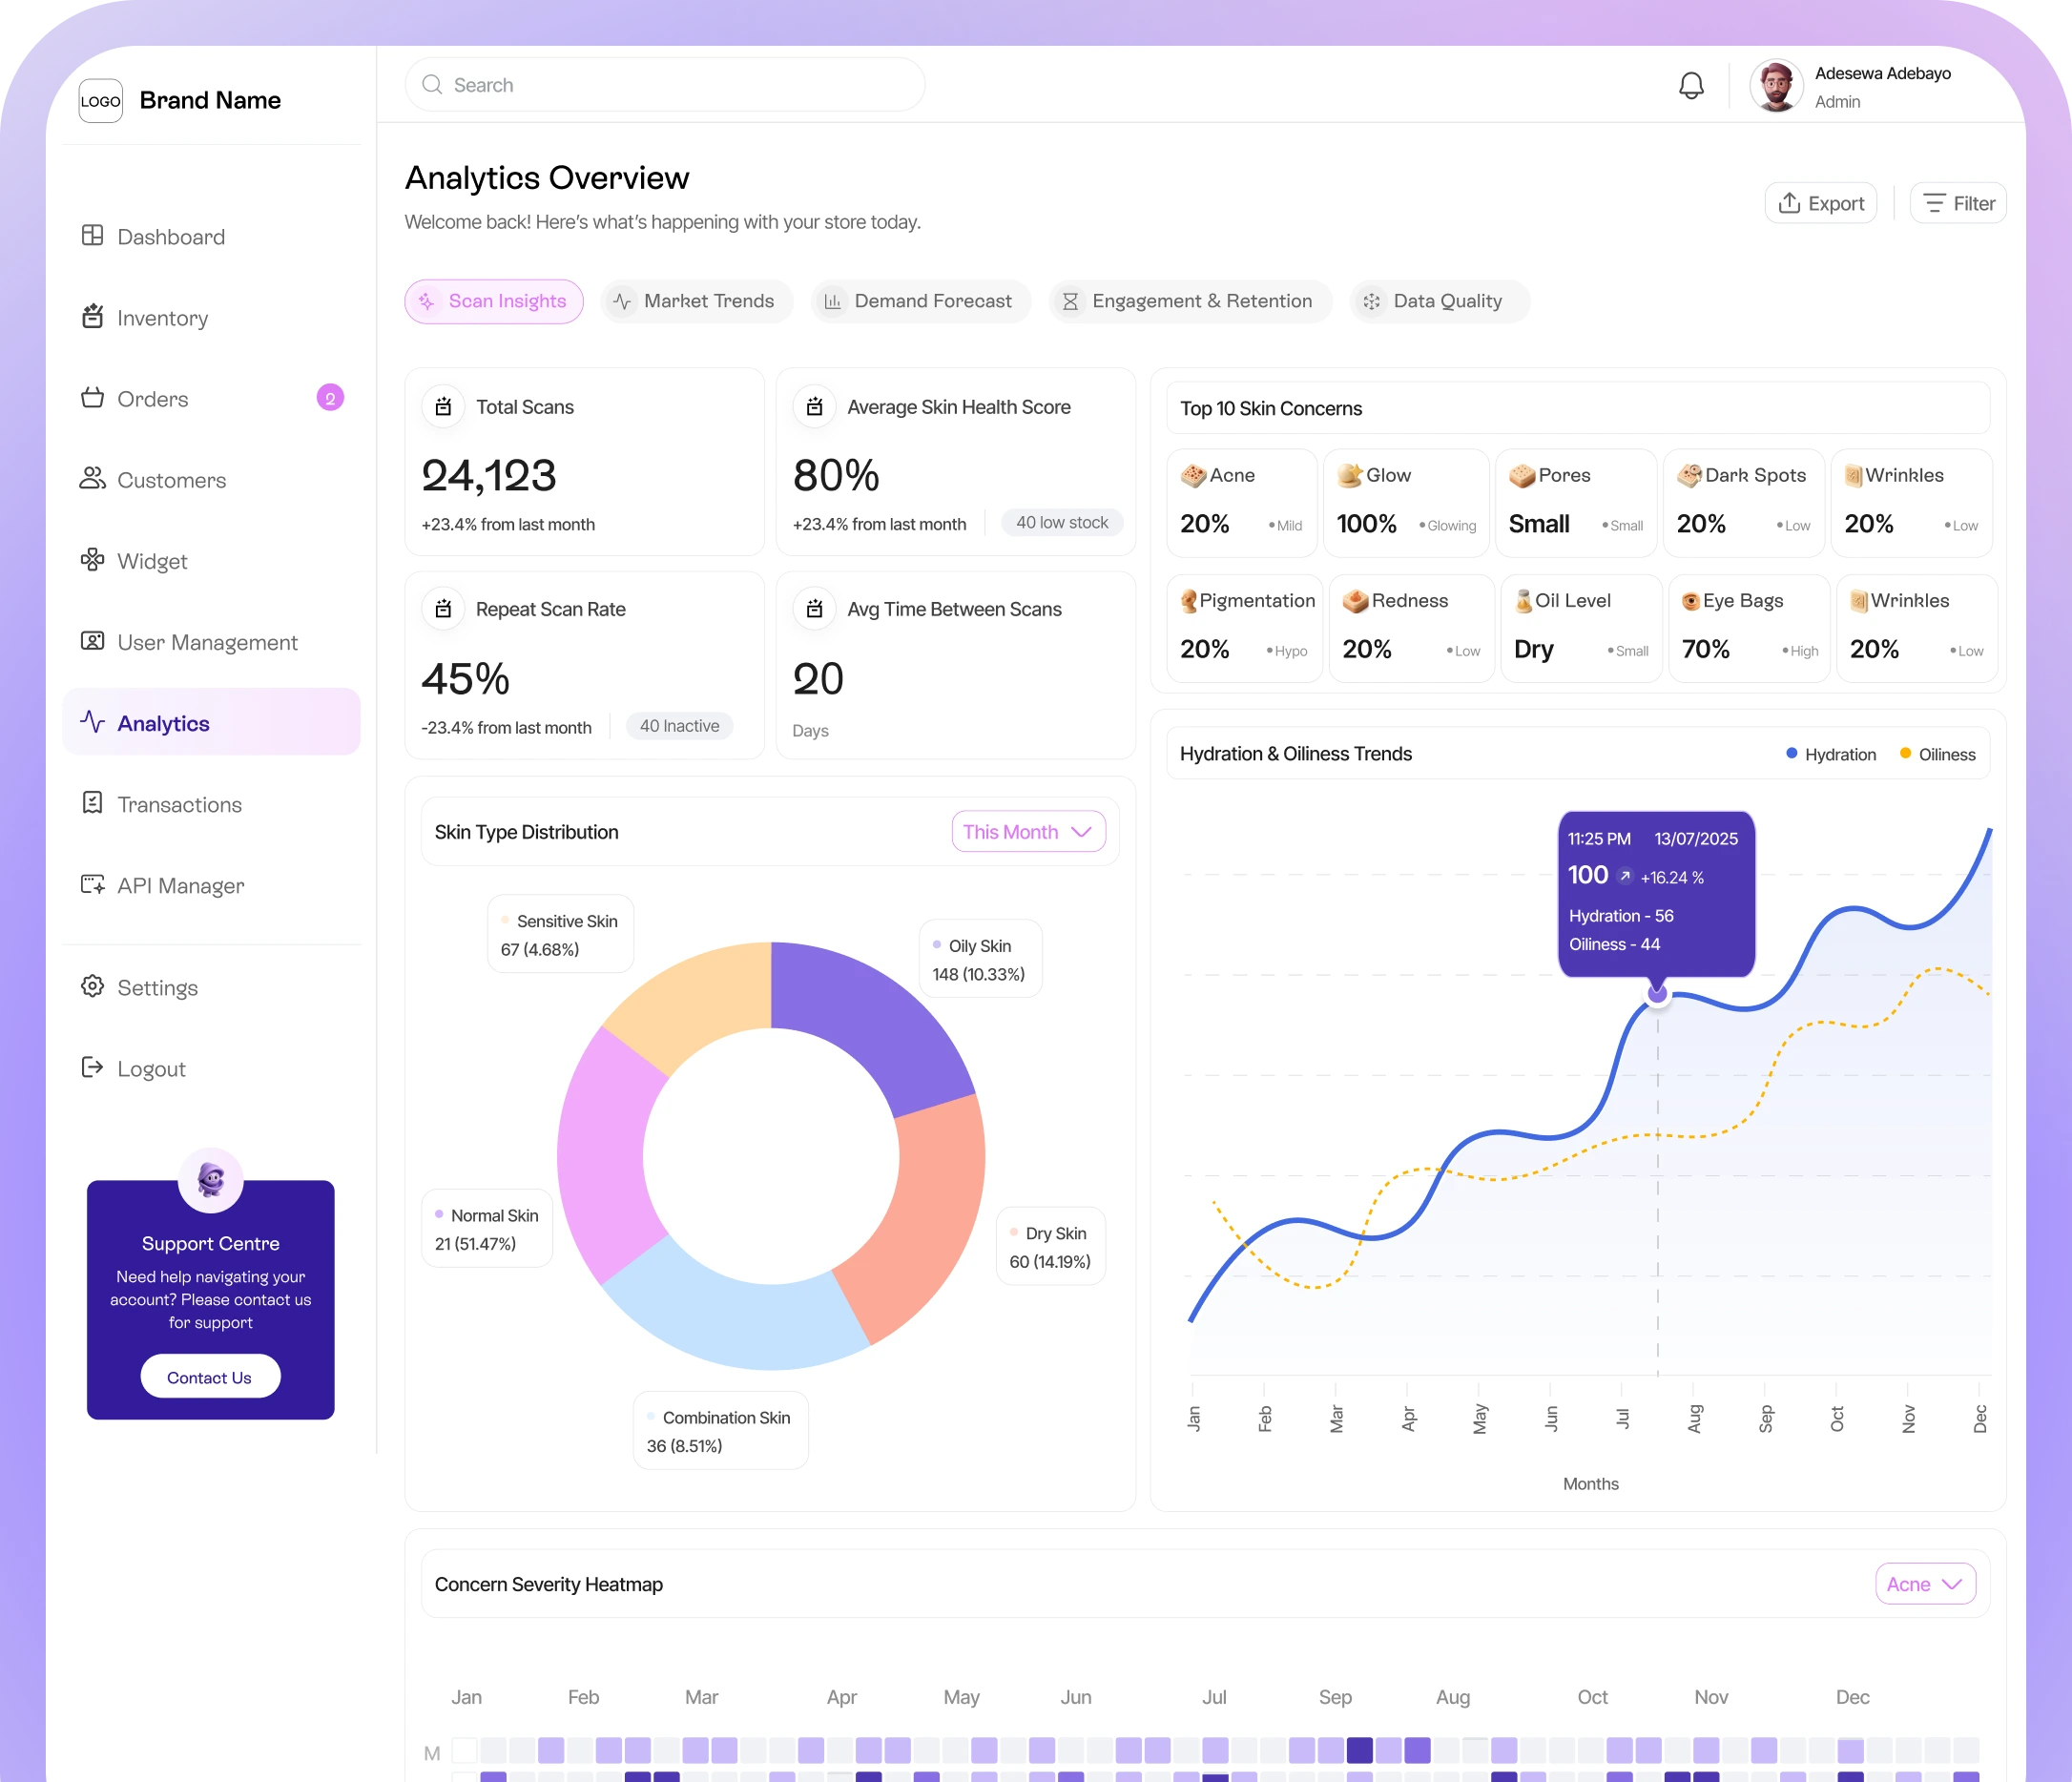Open Dashboard from the sidebar
The height and width of the screenshot is (1782, 2072).
tap(170, 237)
